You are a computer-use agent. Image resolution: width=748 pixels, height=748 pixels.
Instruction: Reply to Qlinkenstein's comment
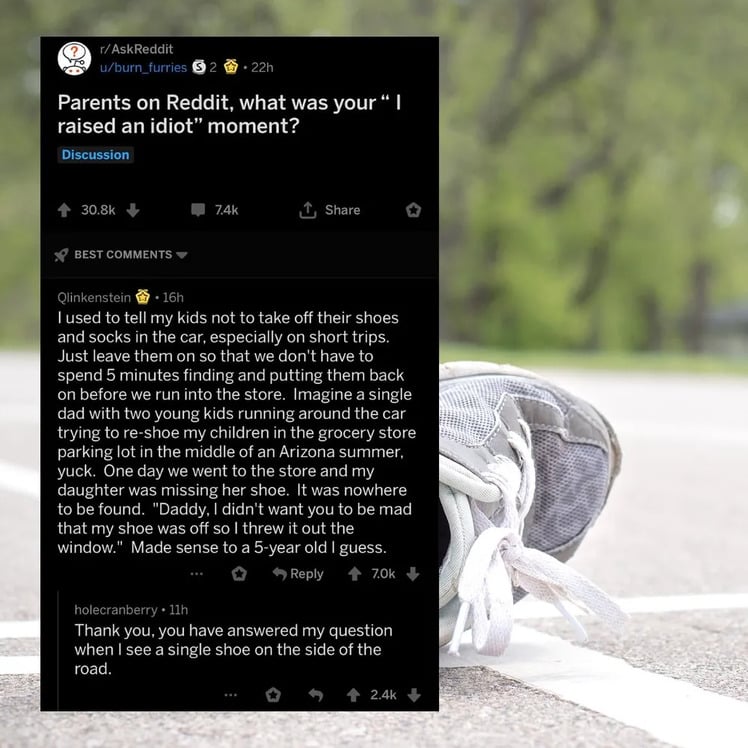[x=298, y=574]
